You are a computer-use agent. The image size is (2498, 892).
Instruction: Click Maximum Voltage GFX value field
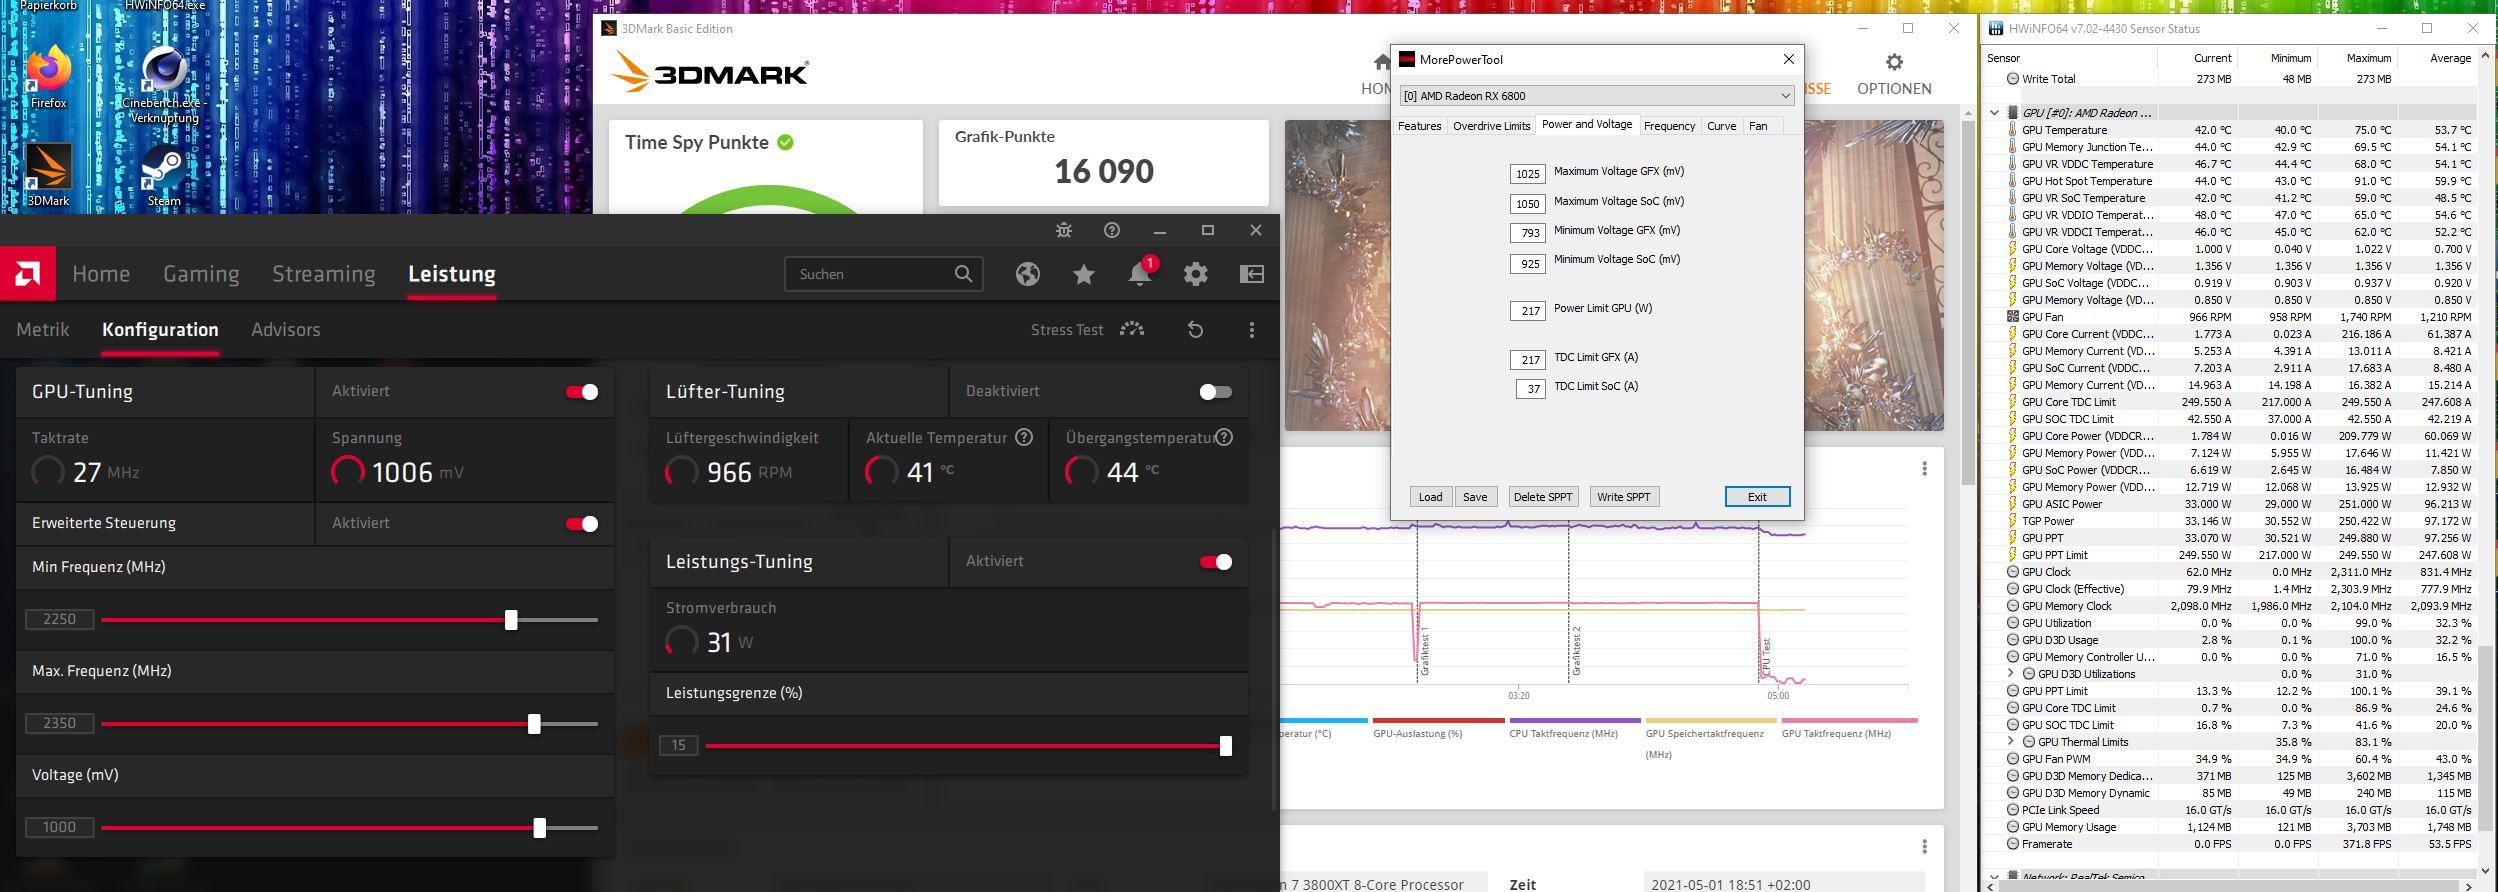(1527, 174)
